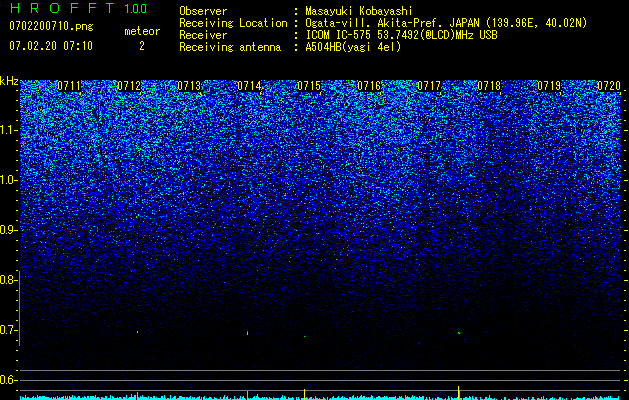This screenshot has width=629, height=400.
Task: Click the name Masayuki Kobayashi
Action: click(359, 11)
